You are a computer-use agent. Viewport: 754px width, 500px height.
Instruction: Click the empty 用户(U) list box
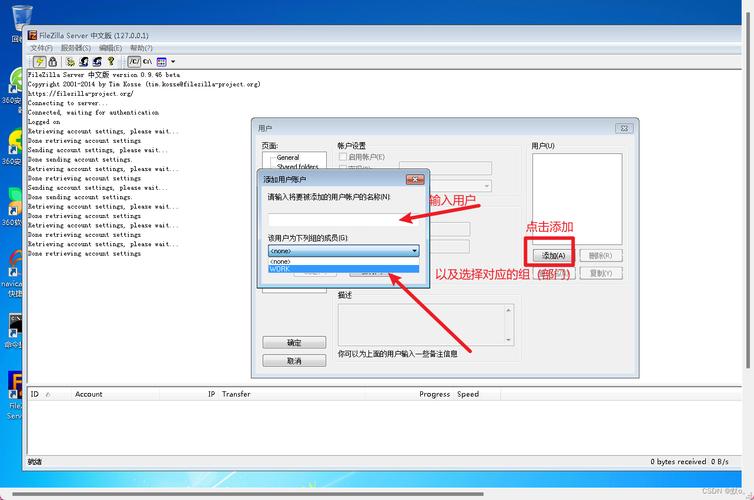pos(577,199)
